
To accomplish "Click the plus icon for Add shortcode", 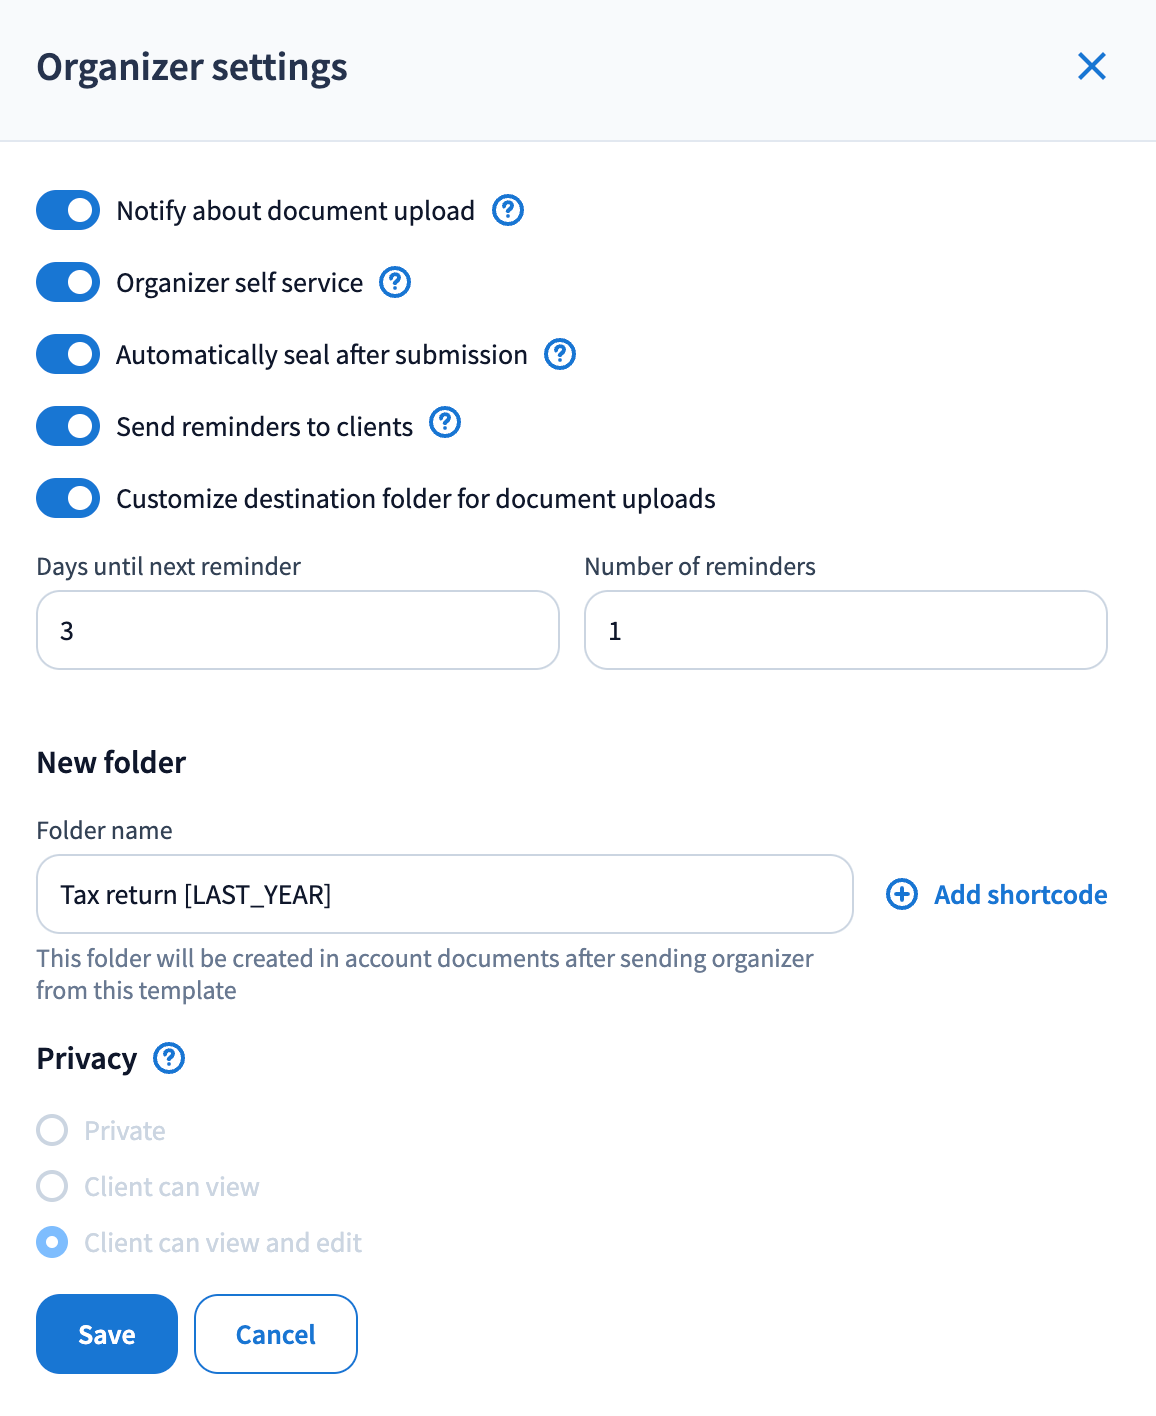I will click(x=902, y=894).
